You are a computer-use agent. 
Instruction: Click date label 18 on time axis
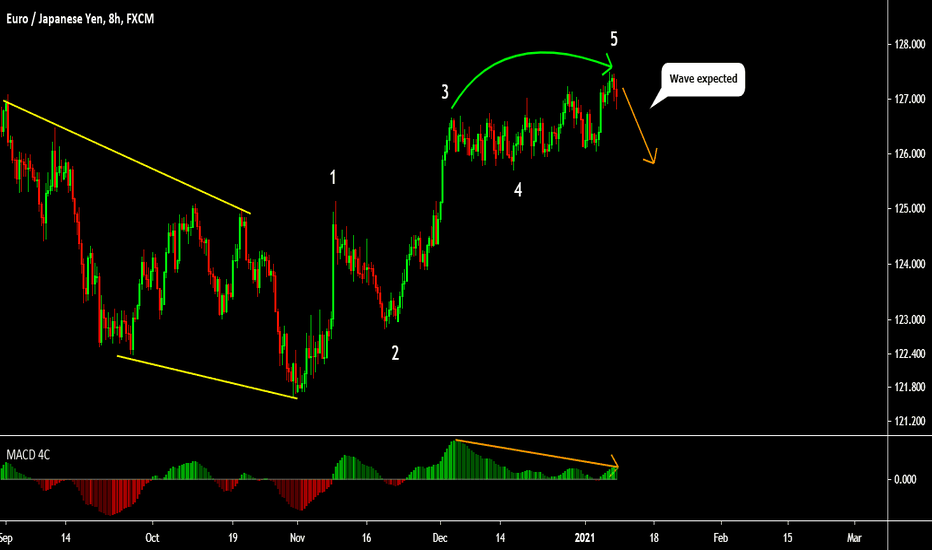tap(654, 538)
